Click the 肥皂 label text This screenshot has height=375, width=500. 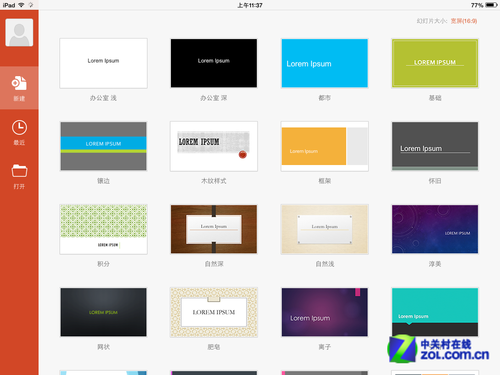pyautogui.click(x=214, y=347)
